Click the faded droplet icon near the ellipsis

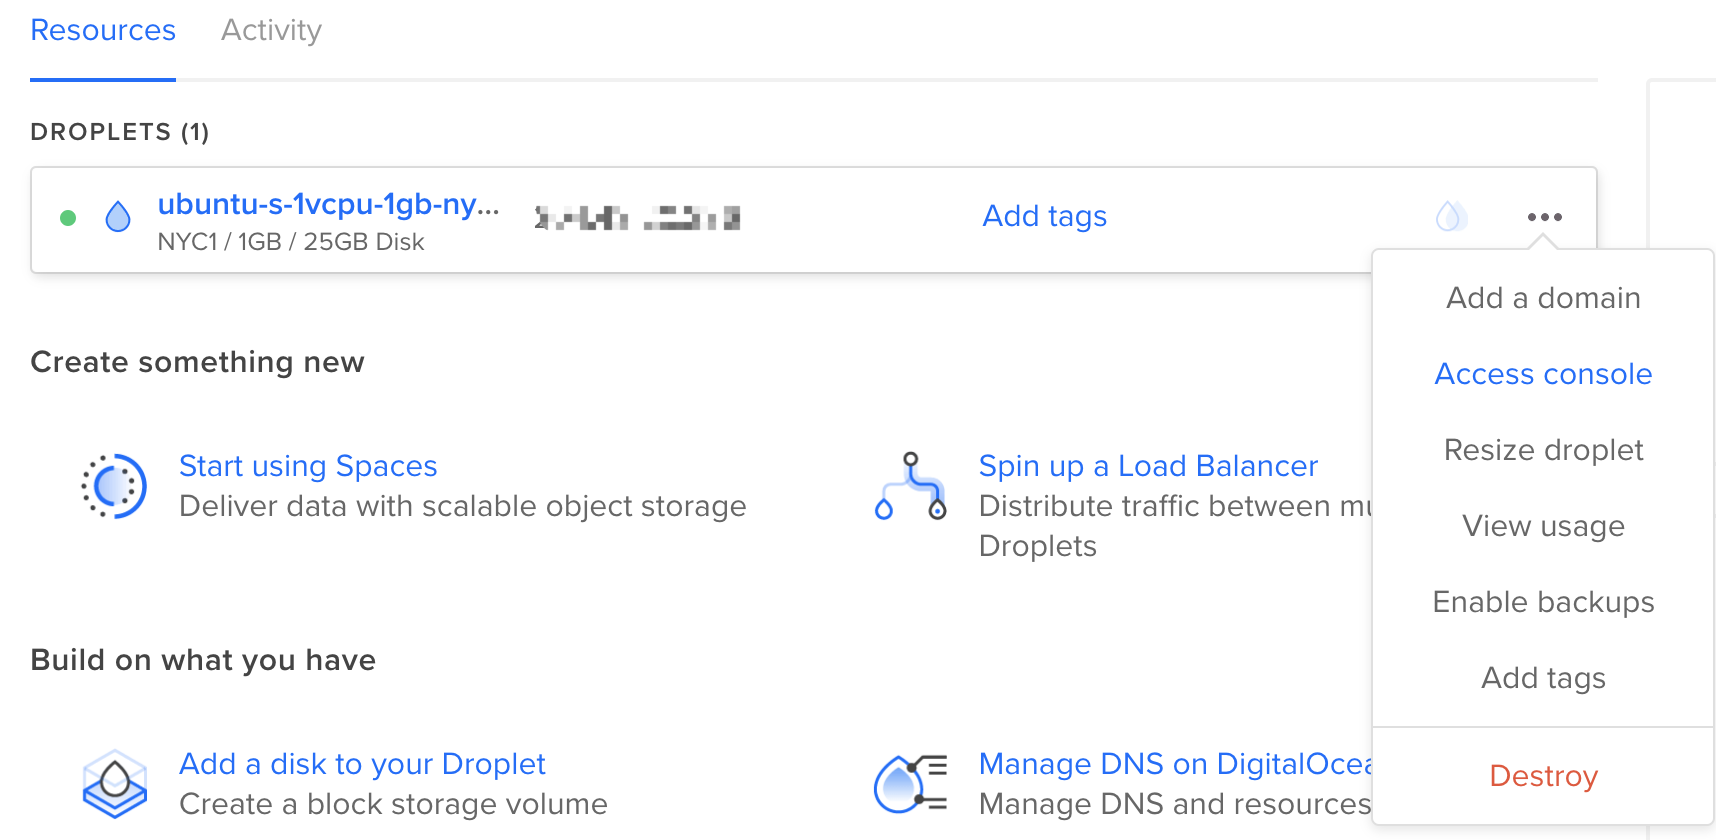1450,216
